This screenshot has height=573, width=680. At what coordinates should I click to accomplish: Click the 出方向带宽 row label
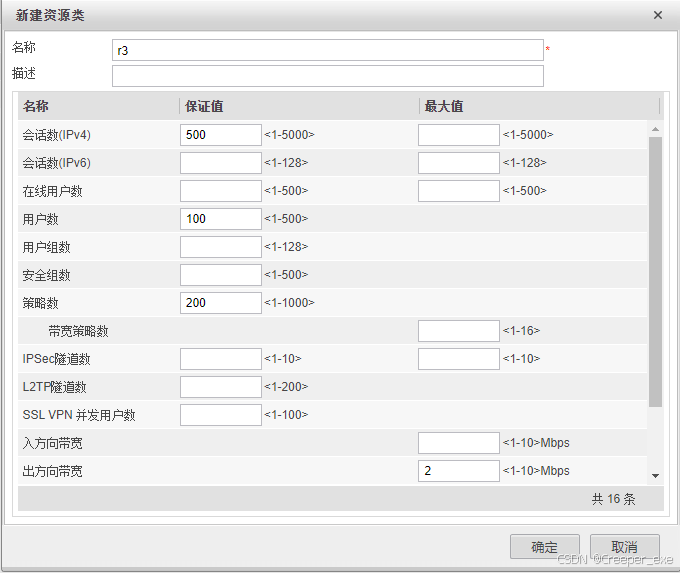pos(52,471)
